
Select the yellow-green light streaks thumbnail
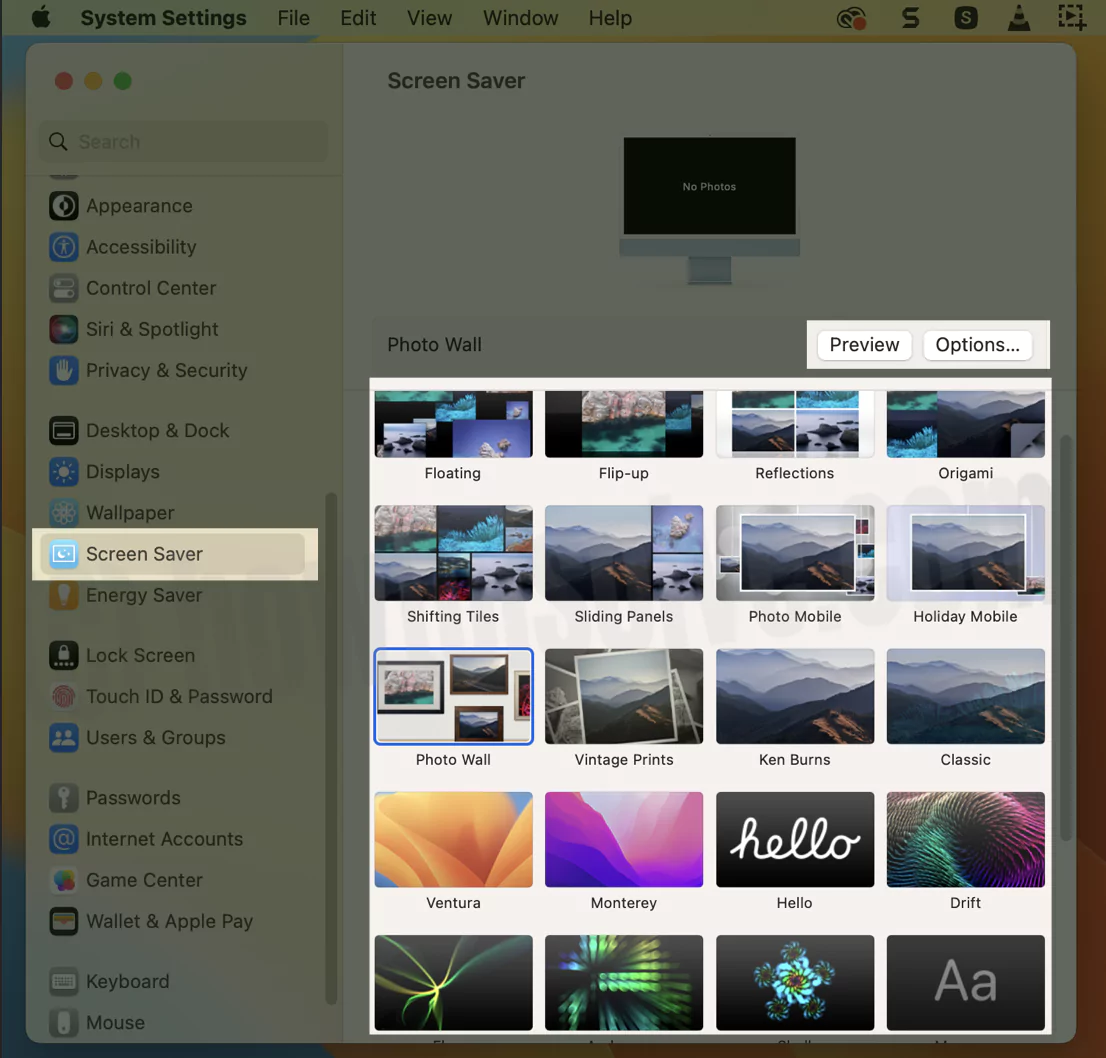click(x=453, y=983)
